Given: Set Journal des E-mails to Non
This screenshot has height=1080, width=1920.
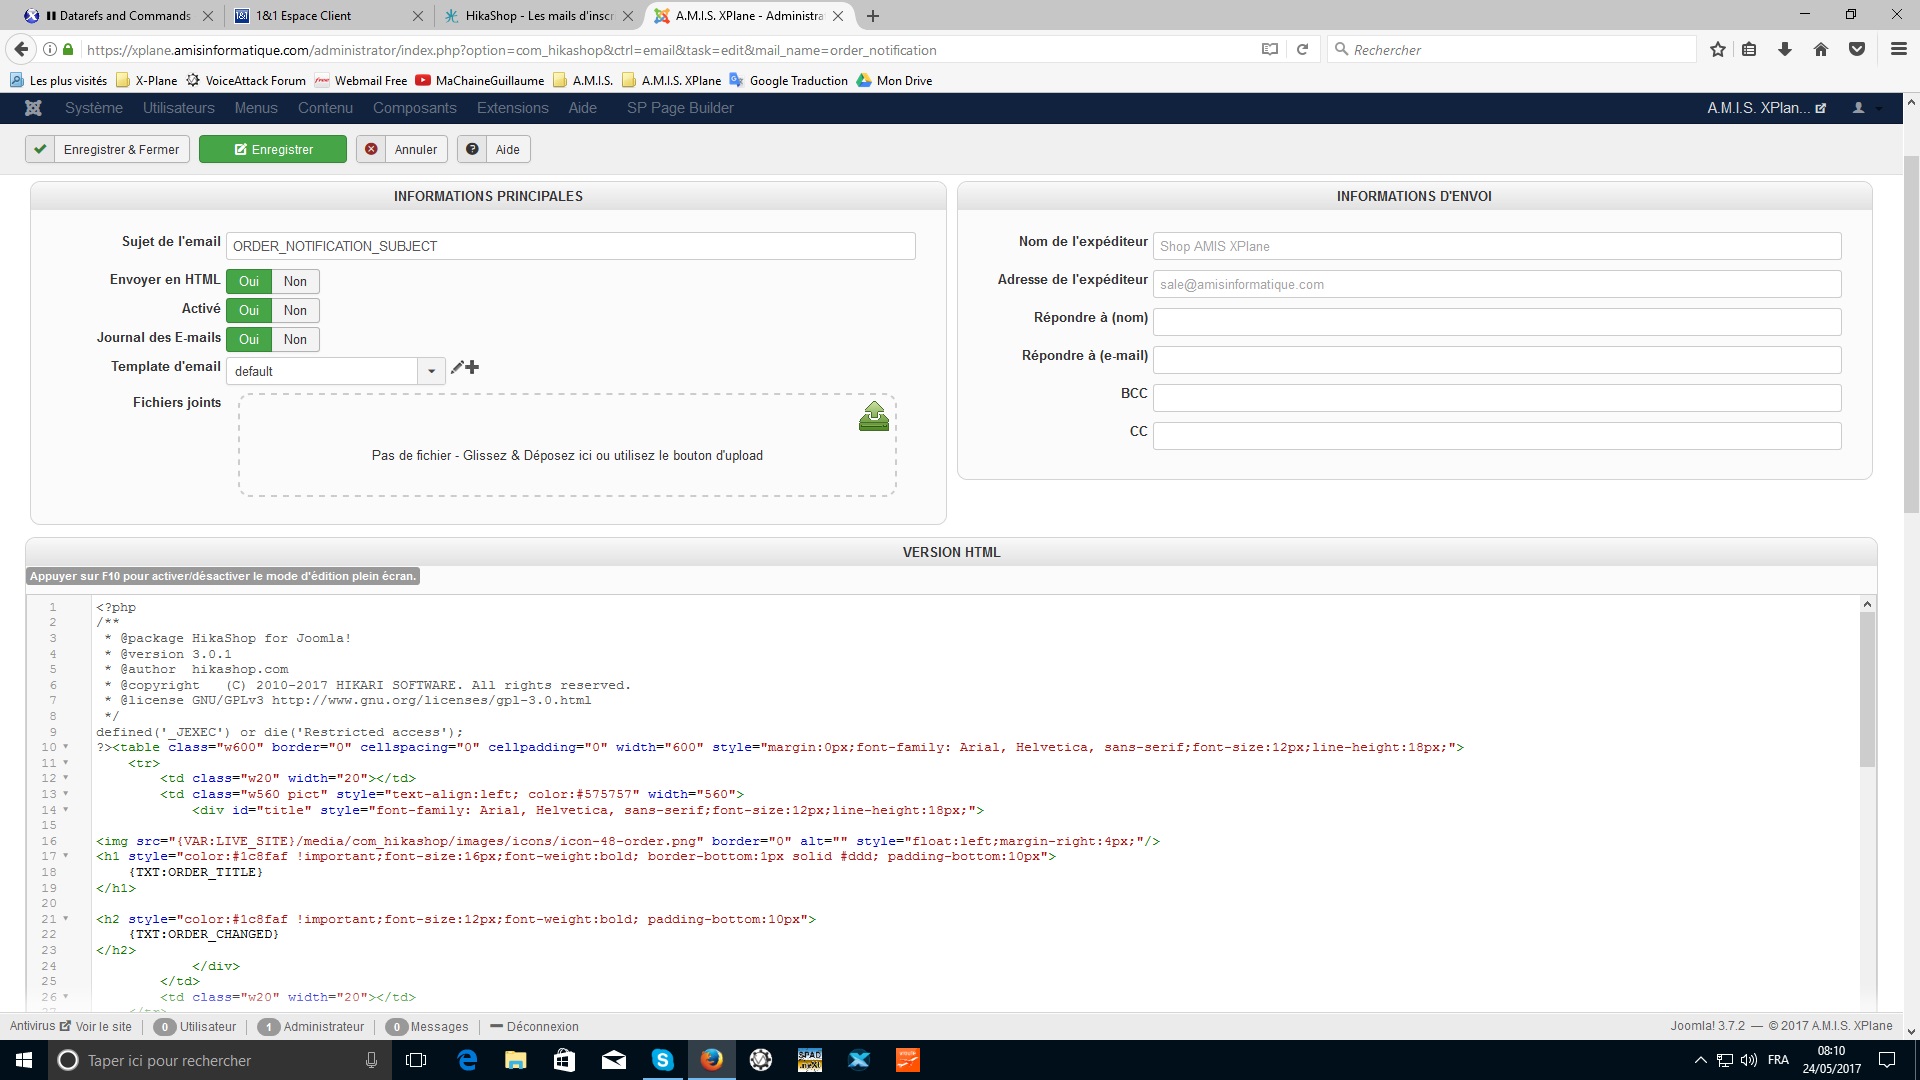Looking at the screenshot, I should tap(295, 340).
